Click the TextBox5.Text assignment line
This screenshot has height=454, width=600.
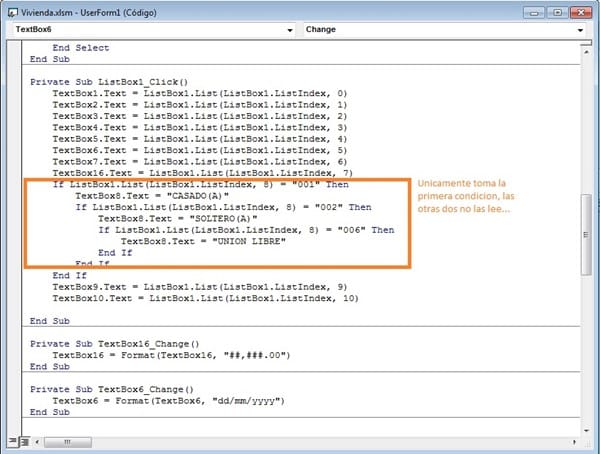point(199,139)
